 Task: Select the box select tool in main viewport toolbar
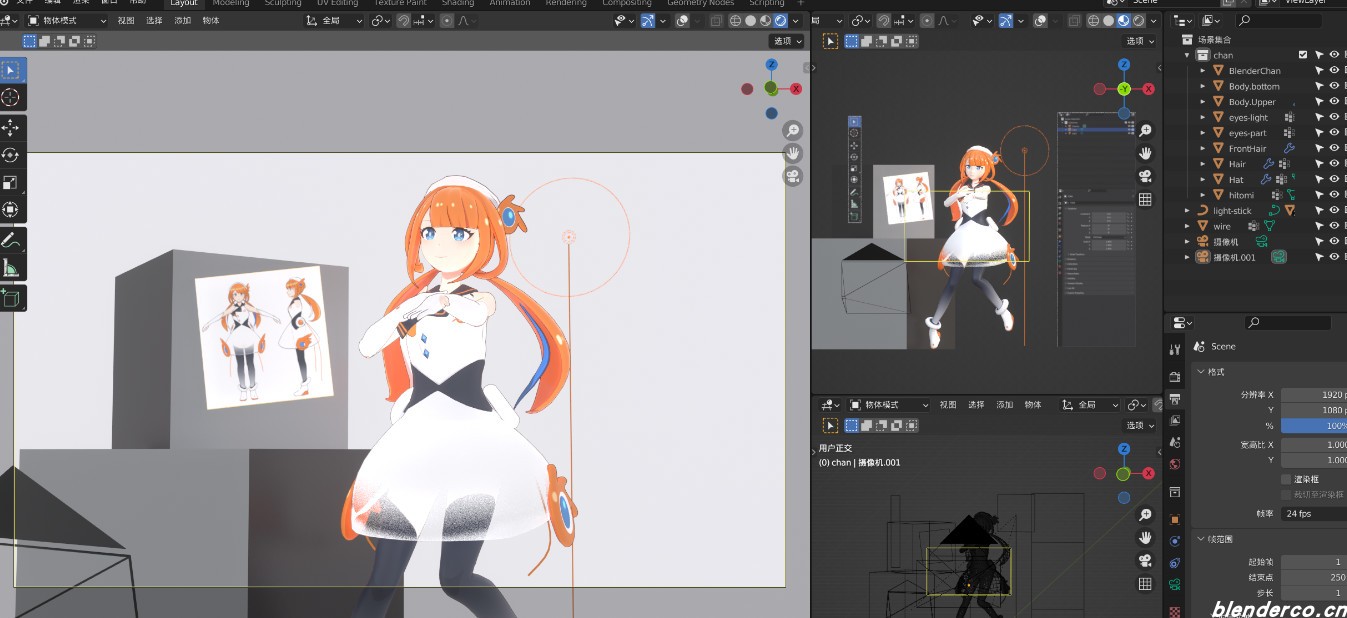pyautogui.click(x=12, y=70)
